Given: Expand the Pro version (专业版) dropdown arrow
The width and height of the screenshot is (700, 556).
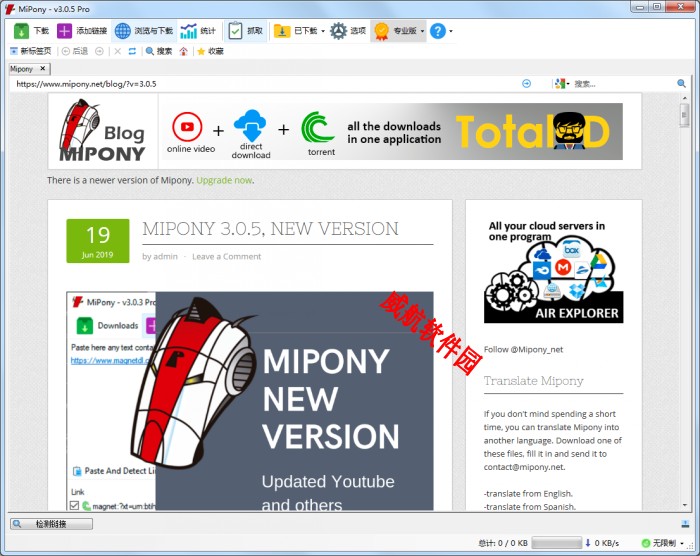Looking at the screenshot, I should pyautogui.click(x=422, y=31).
